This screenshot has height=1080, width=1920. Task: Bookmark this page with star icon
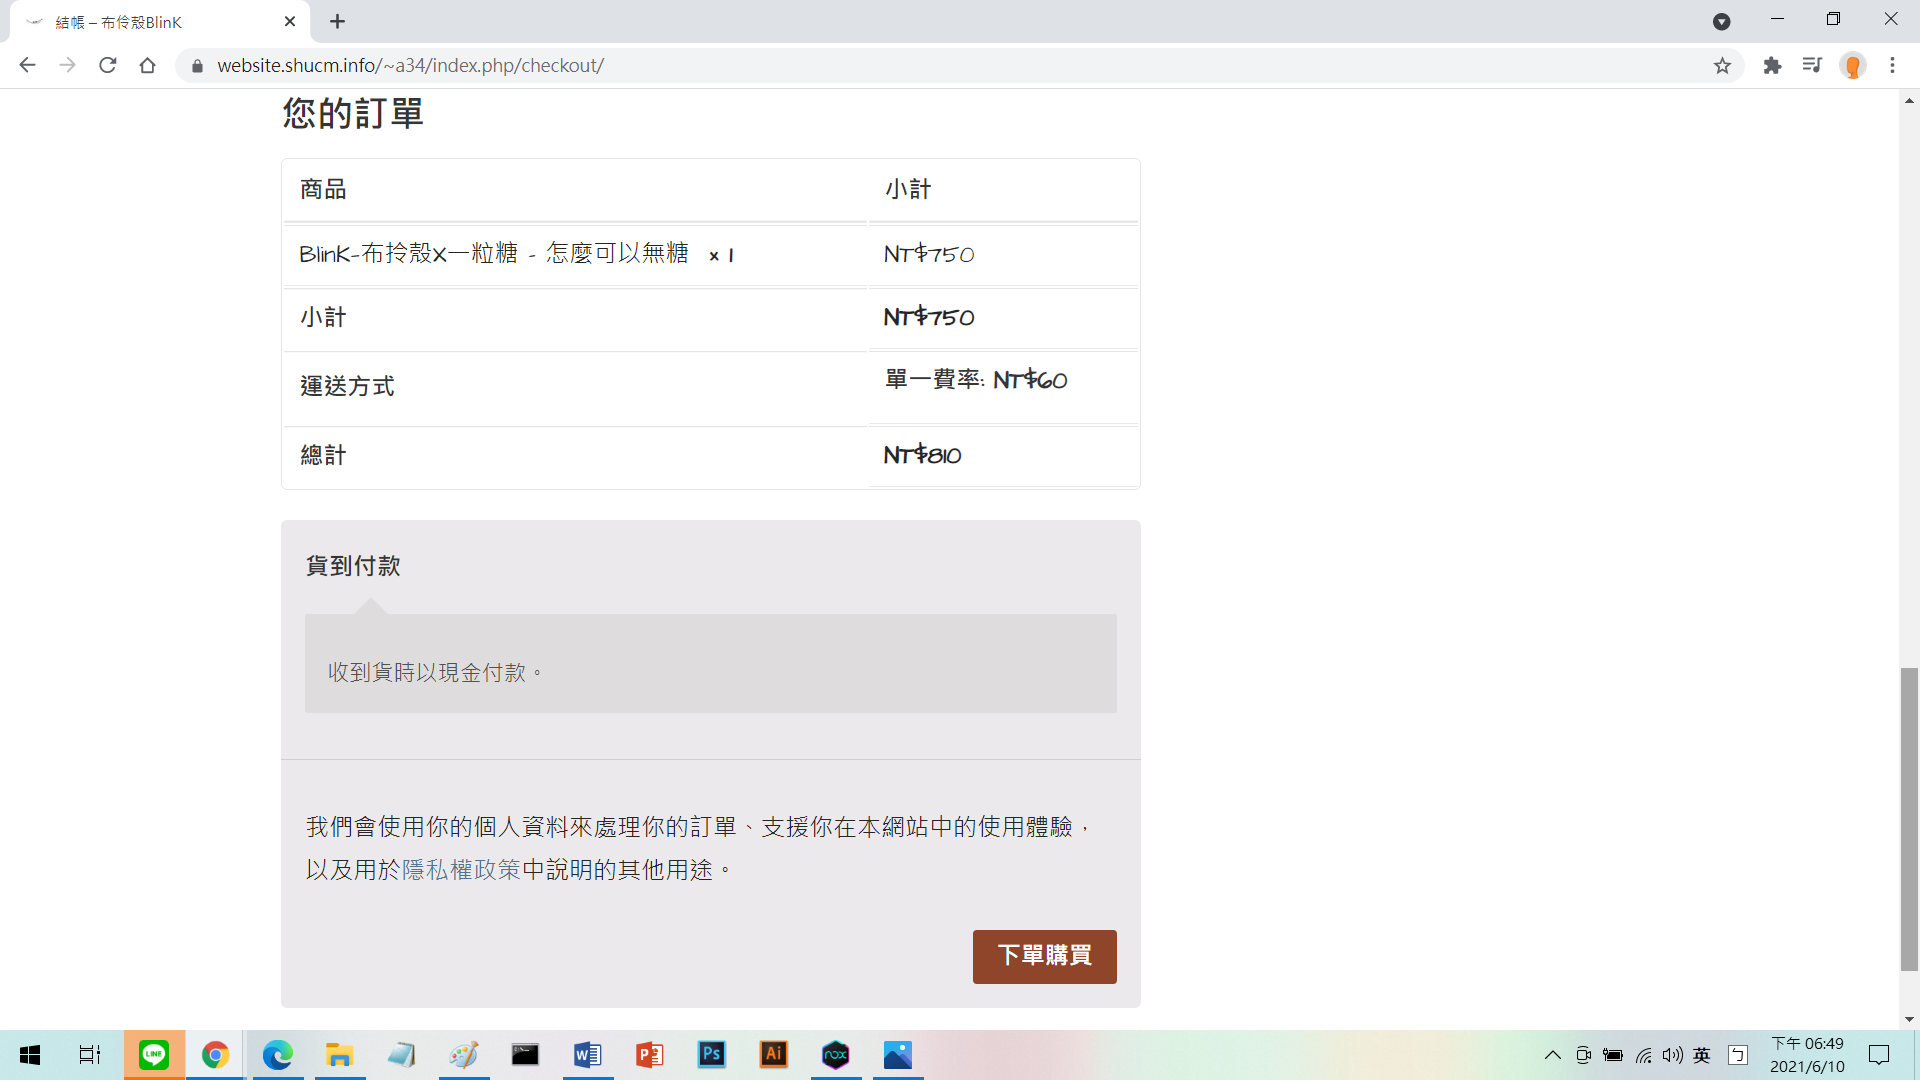click(1722, 66)
